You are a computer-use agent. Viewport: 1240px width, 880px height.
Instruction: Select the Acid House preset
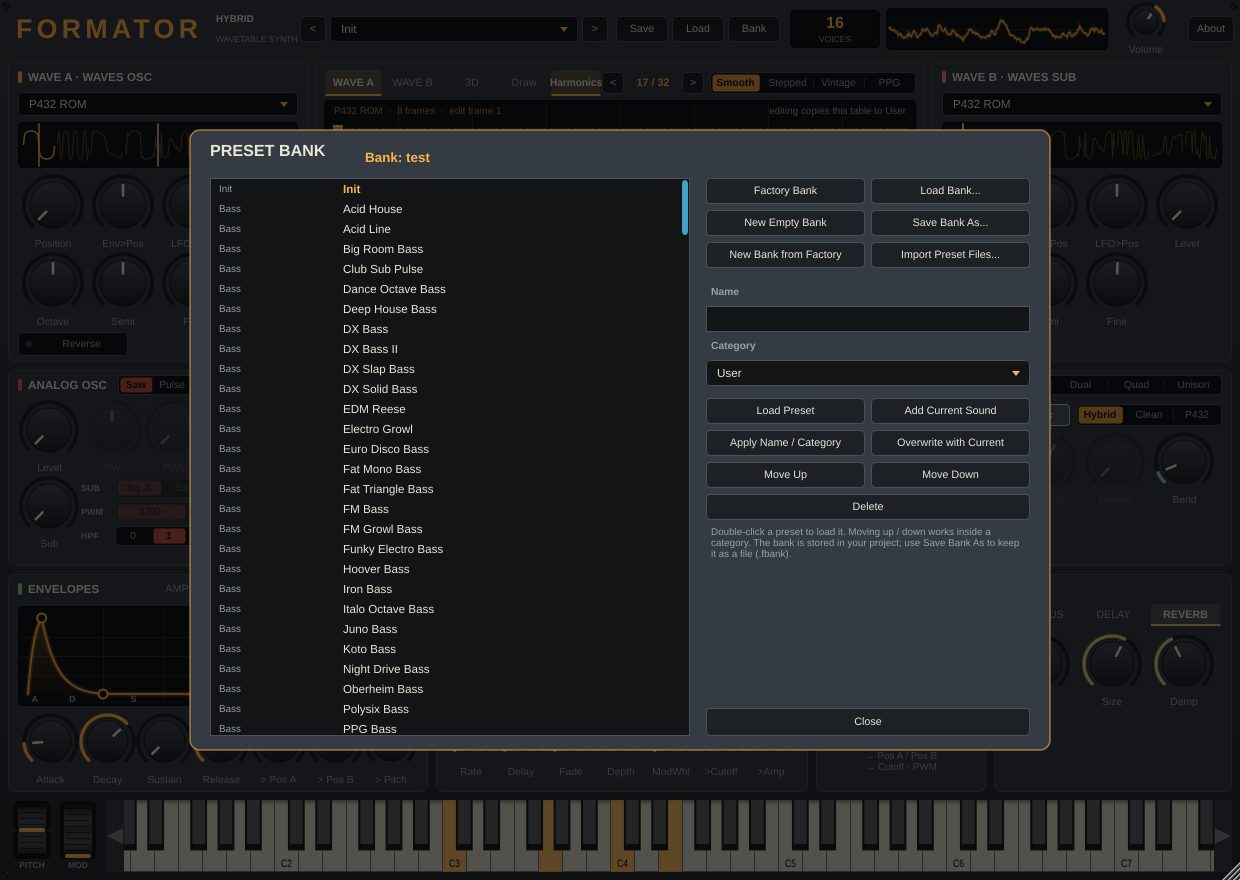click(x=446, y=209)
